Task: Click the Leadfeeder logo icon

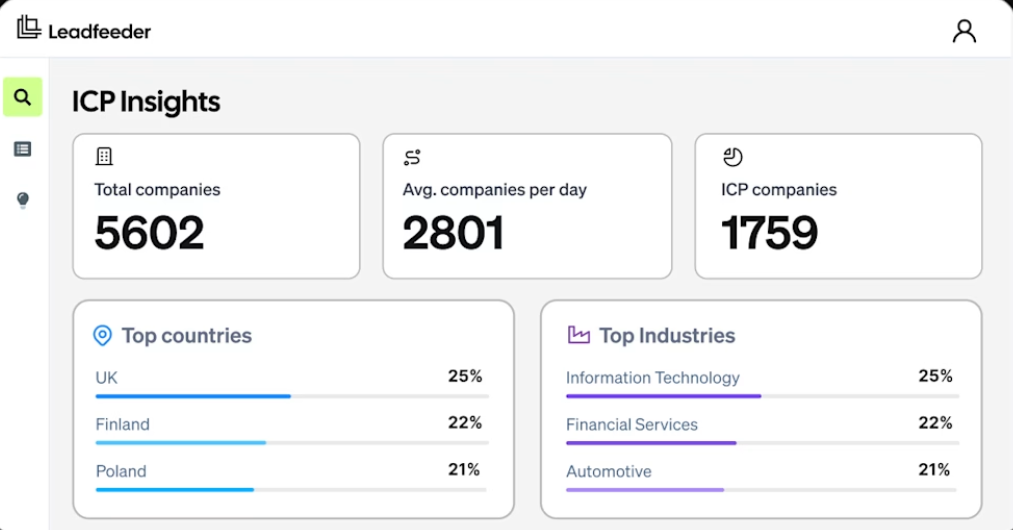Action: click(29, 27)
